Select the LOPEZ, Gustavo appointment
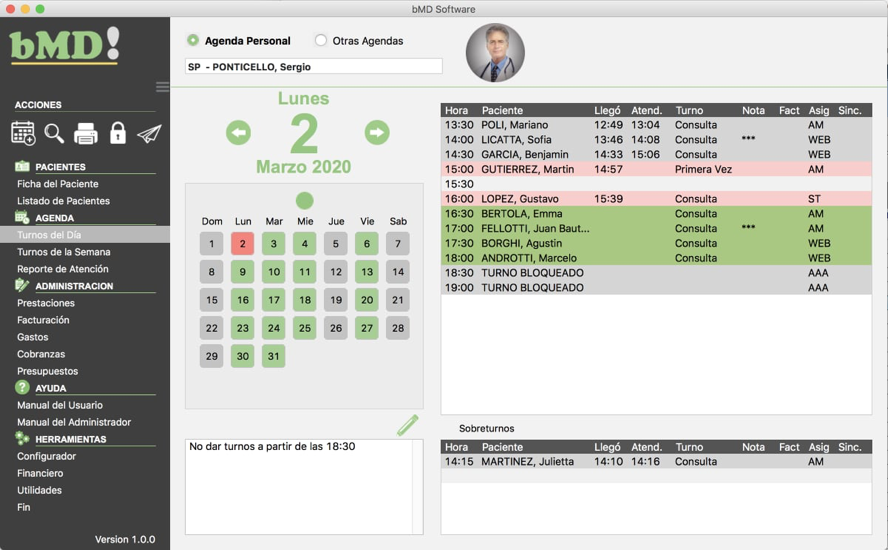888x550 pixels. 656,199
